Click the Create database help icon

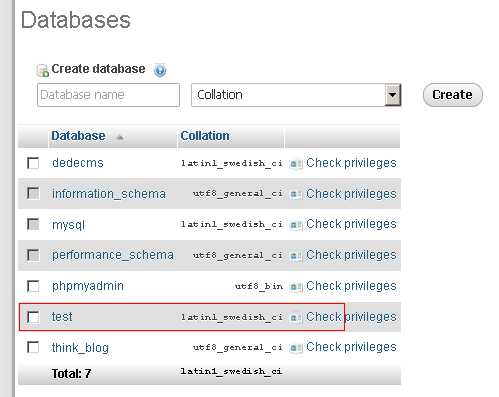pyautogui.click(x=160, y=70)
